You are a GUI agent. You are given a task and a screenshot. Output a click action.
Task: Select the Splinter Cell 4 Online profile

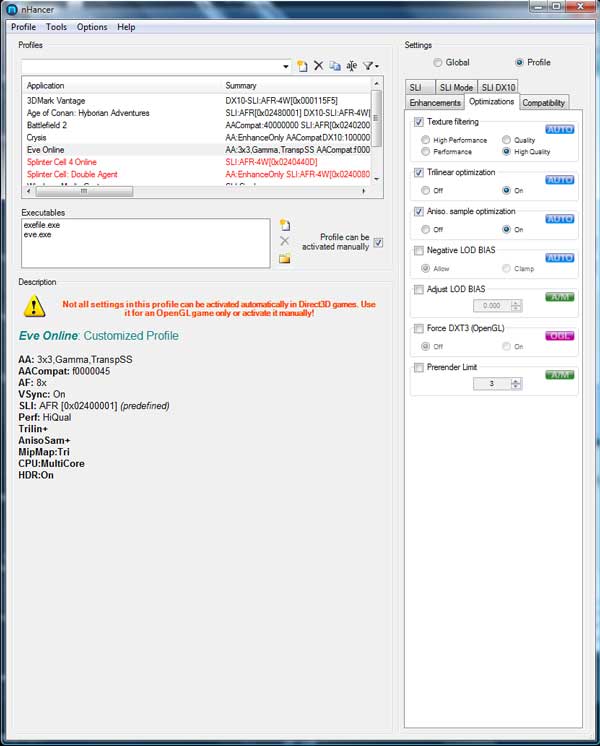pos(197,162)
